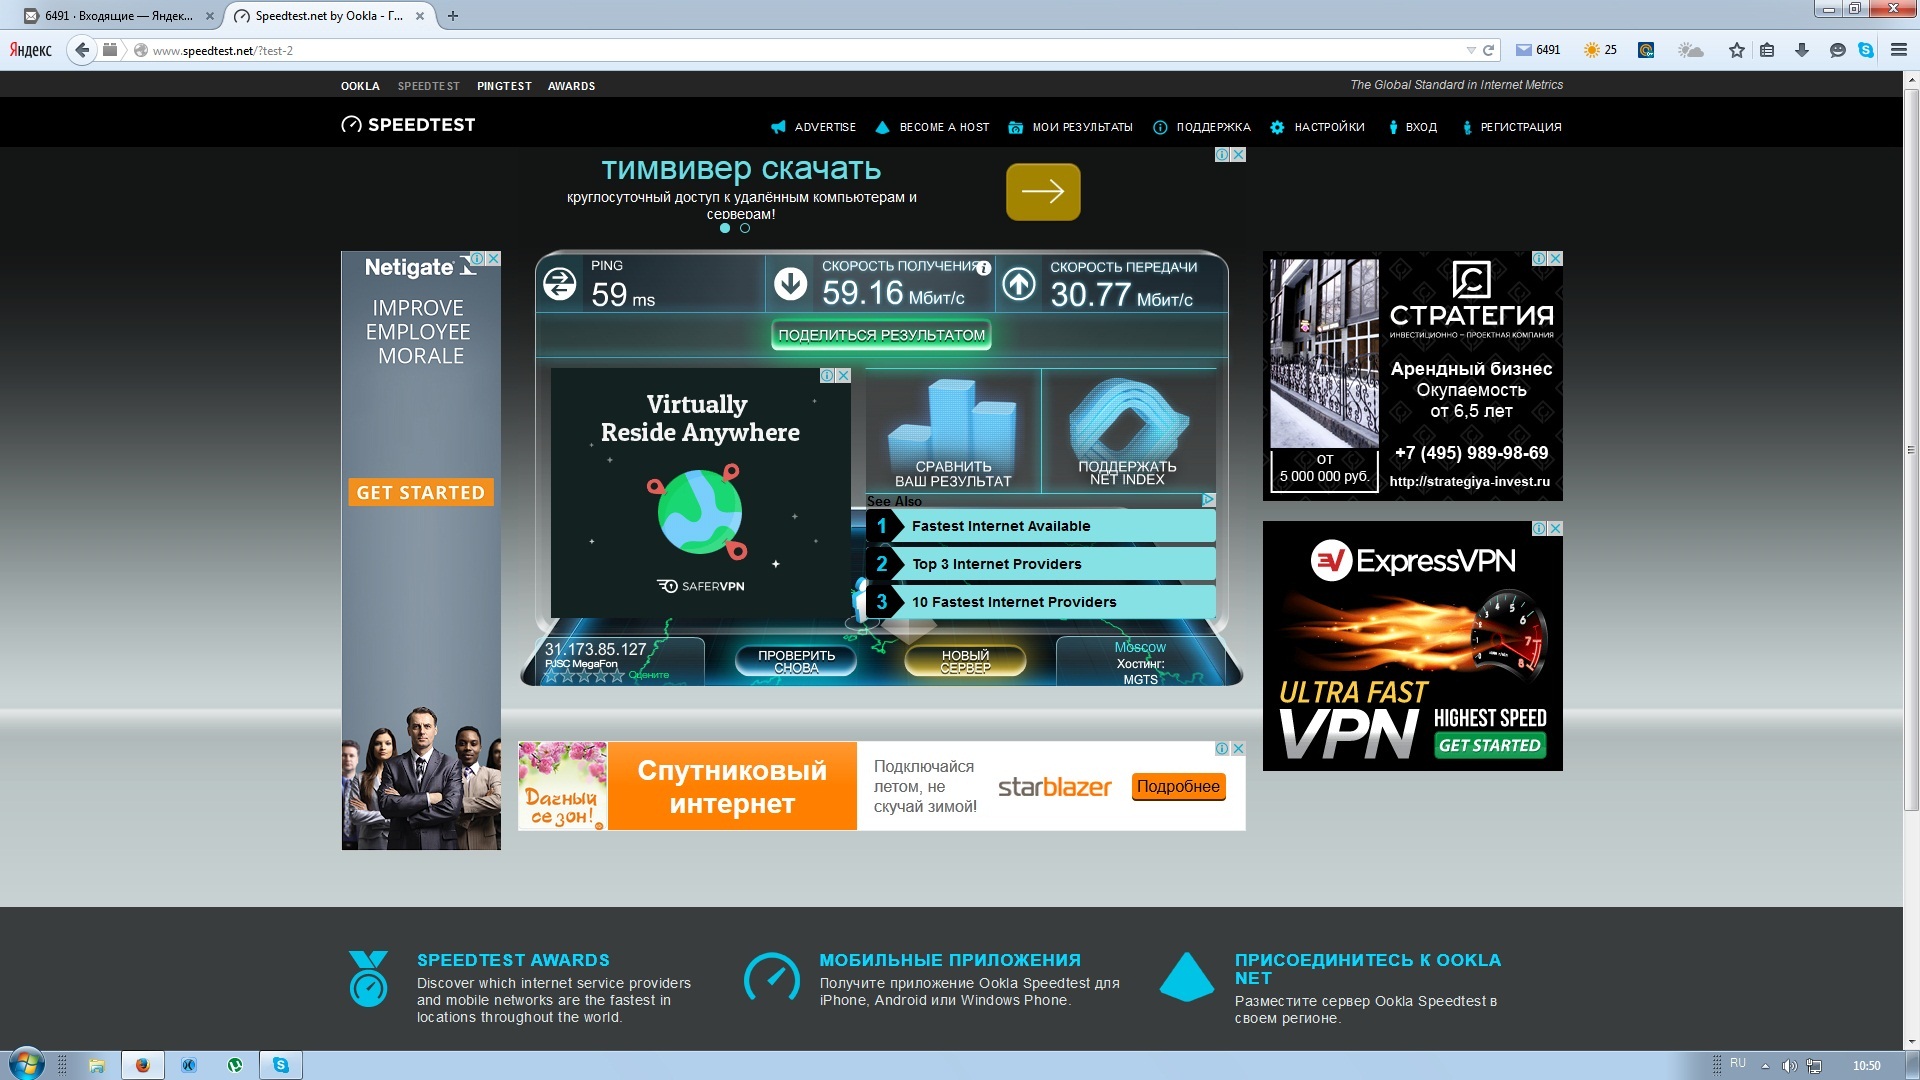Open ПОДДЕРЖКА menu item

tap(1202, 127)
